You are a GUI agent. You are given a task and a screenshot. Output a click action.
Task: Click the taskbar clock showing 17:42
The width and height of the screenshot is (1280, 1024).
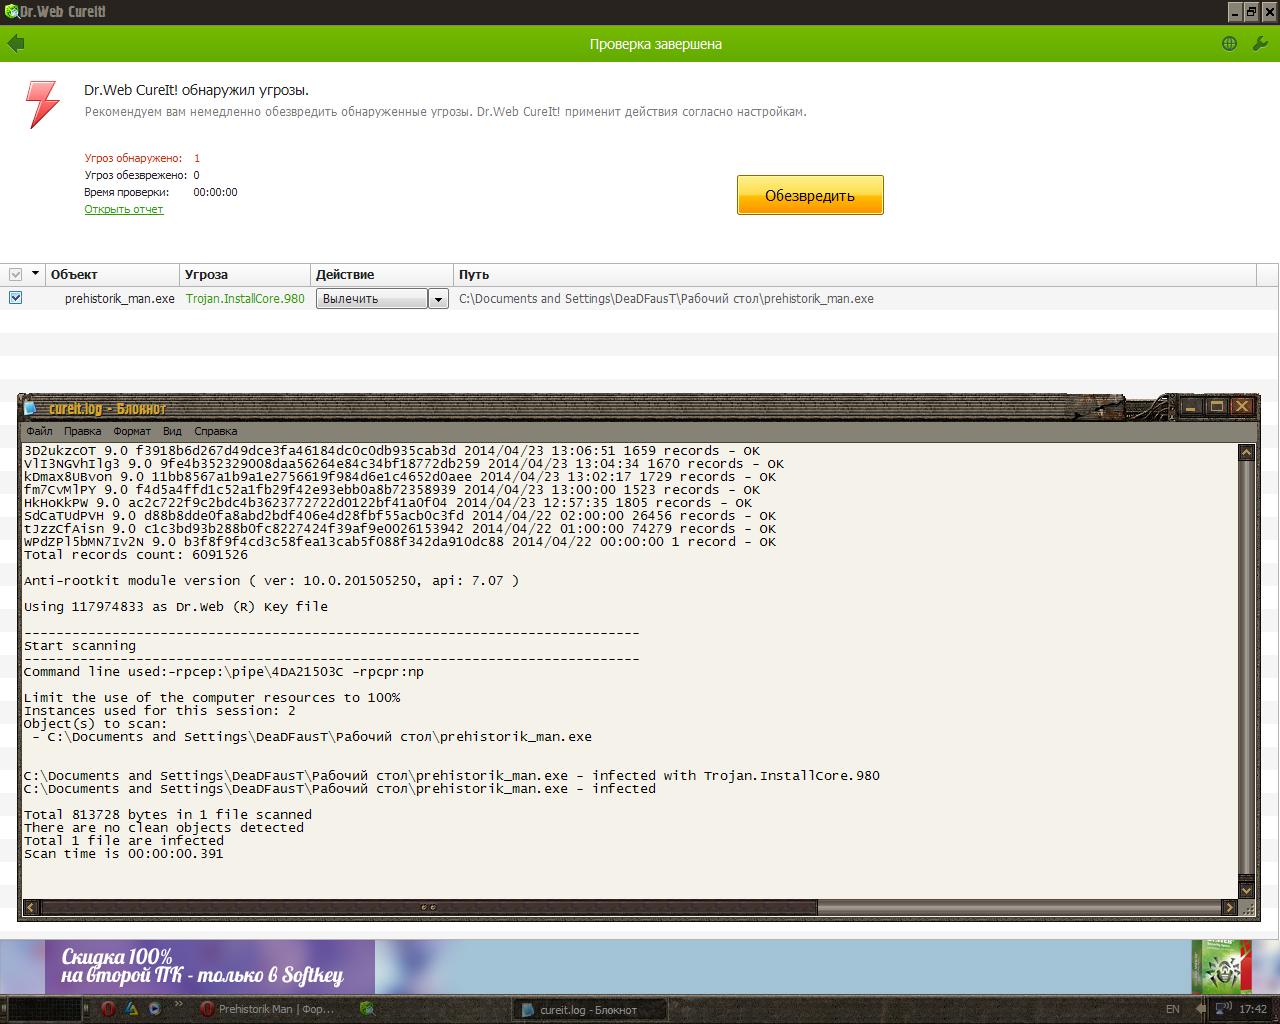1252,1009
